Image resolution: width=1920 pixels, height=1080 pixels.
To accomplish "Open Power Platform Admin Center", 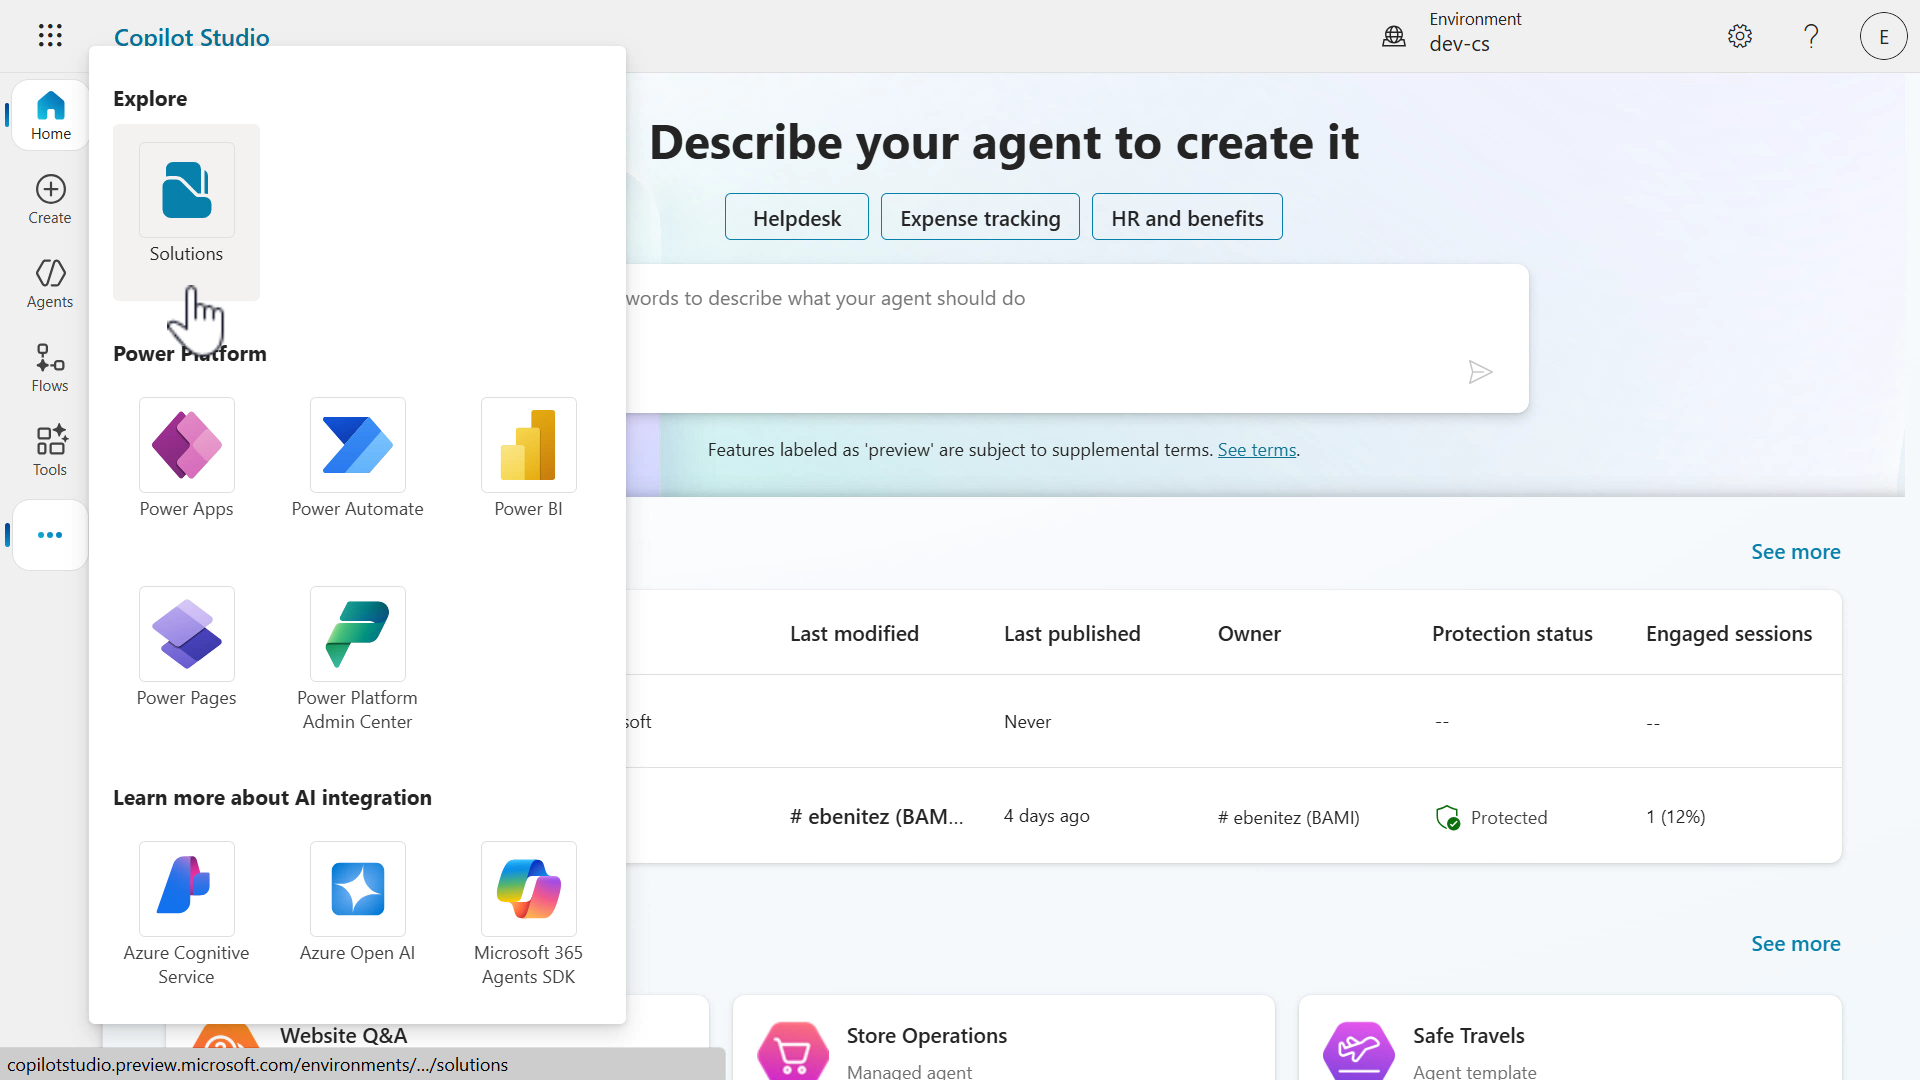I will [357, 657].
